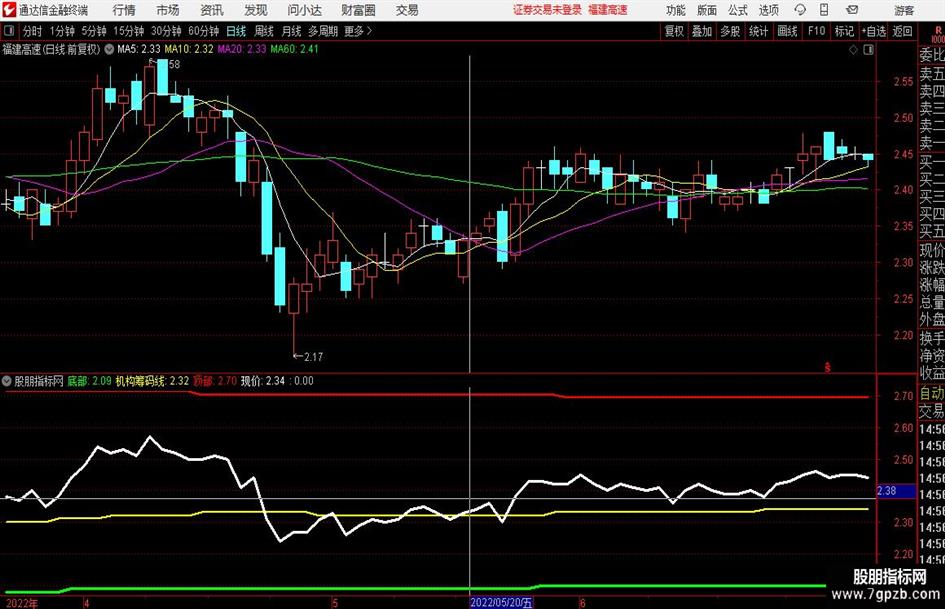
Task: Click the 多股 toolbar button
Action: click(x=730, y=31)
